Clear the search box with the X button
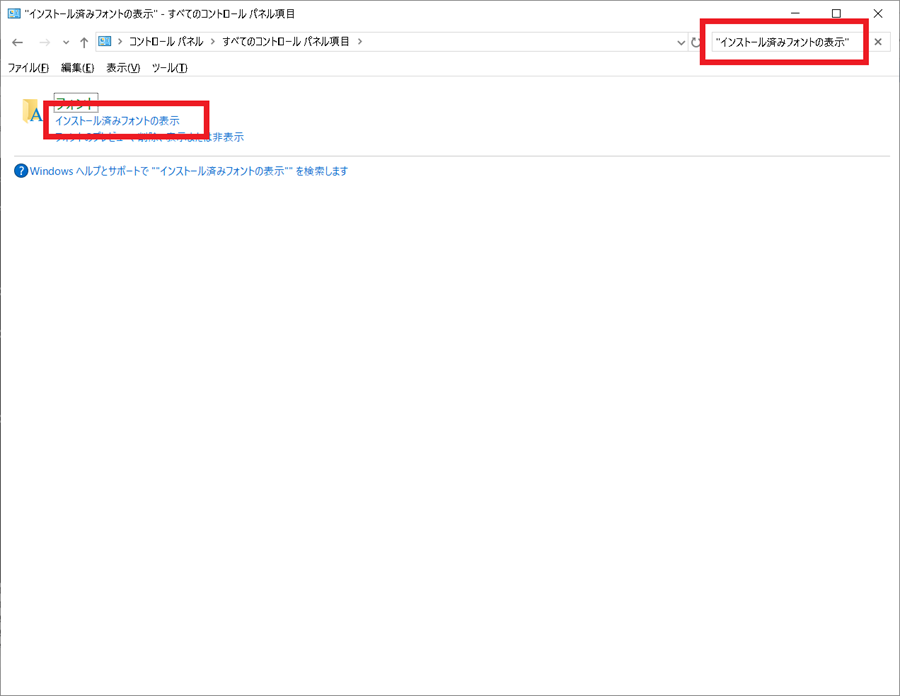This screenshot has width=900, height=696. [878, 41]
